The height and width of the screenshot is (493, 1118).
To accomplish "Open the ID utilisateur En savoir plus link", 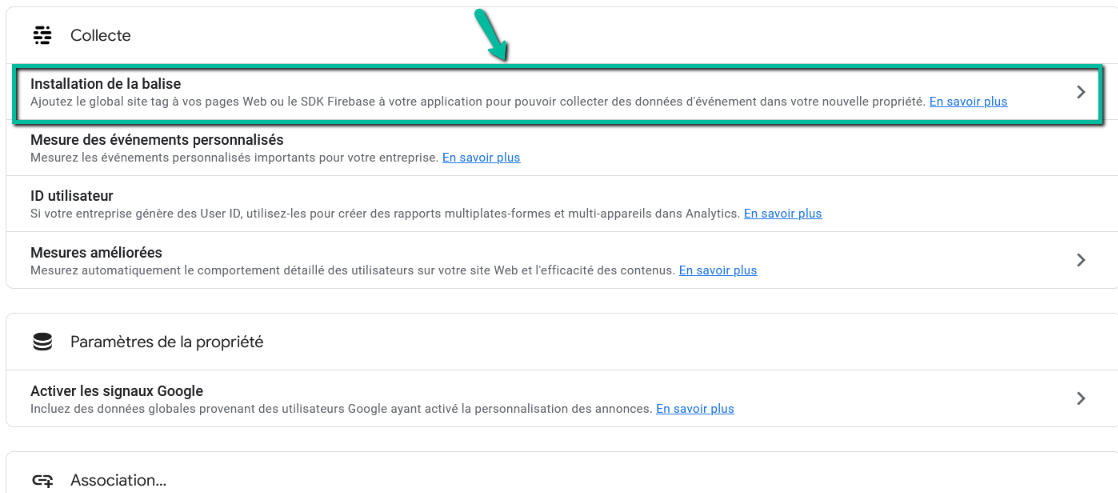I will (783, 213).
